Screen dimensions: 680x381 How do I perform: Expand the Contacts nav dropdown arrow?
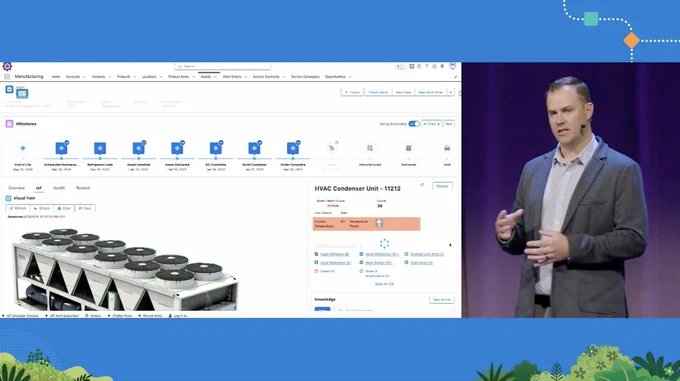(x=109, y=77)
